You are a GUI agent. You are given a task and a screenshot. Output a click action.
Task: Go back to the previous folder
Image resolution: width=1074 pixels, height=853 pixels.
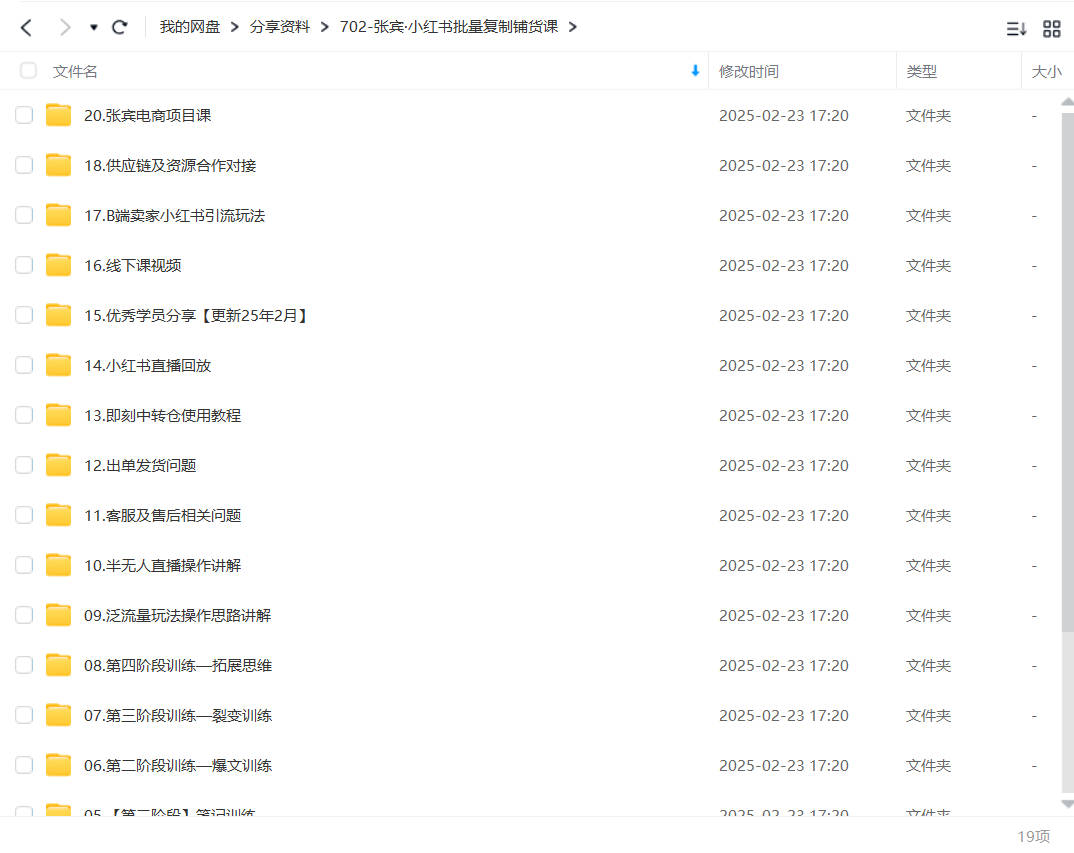(26, 27)
